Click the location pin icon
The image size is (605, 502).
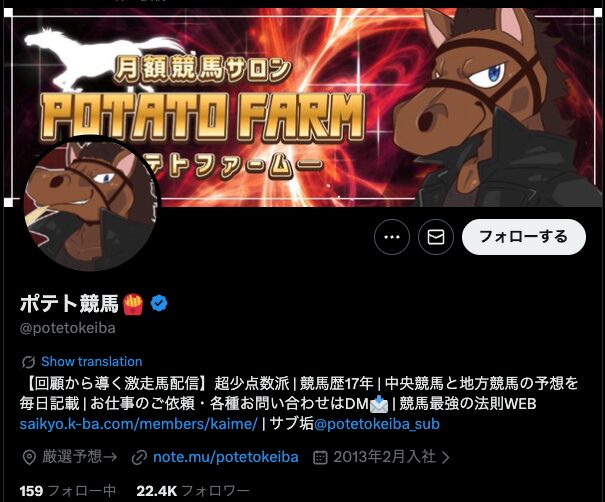click(29, 458)
